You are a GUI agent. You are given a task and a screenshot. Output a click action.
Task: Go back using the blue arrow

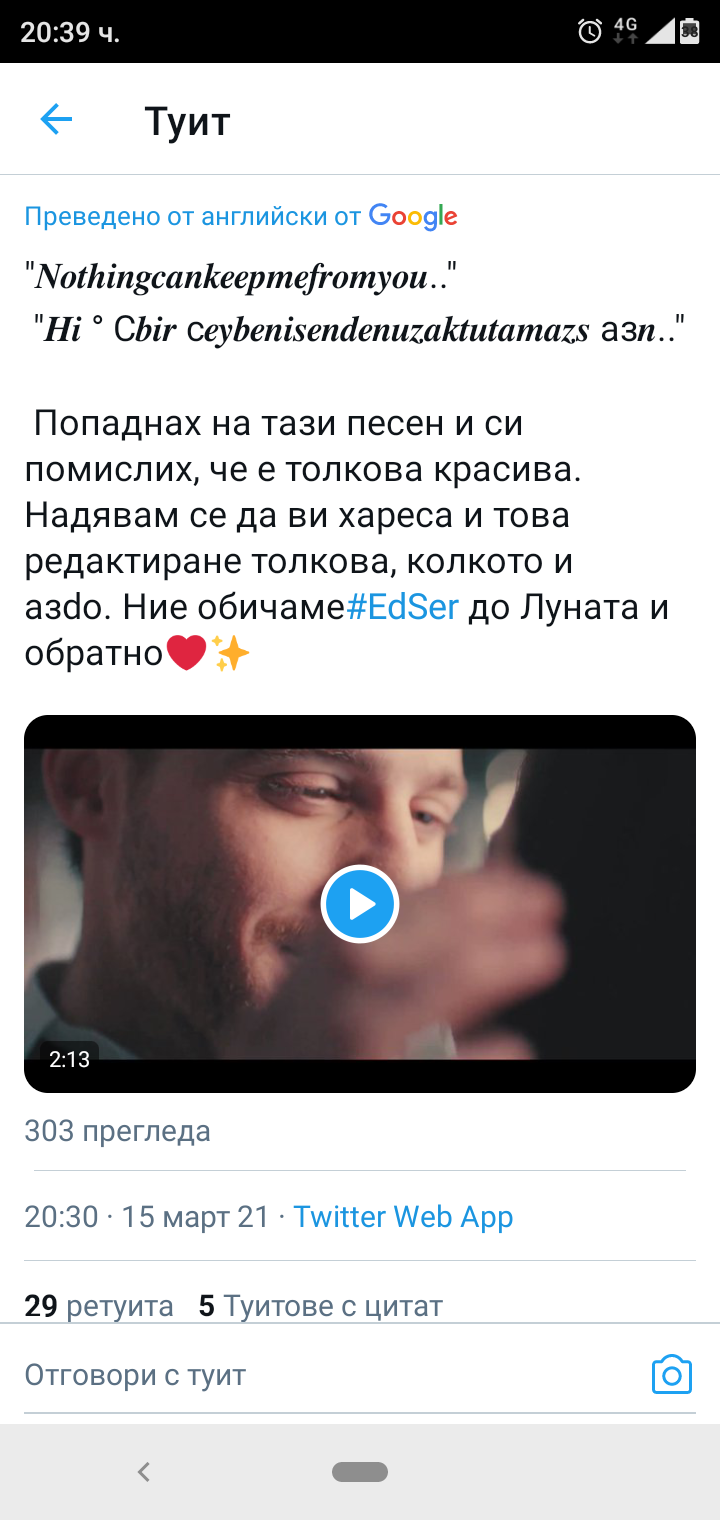tap(56, 121)
